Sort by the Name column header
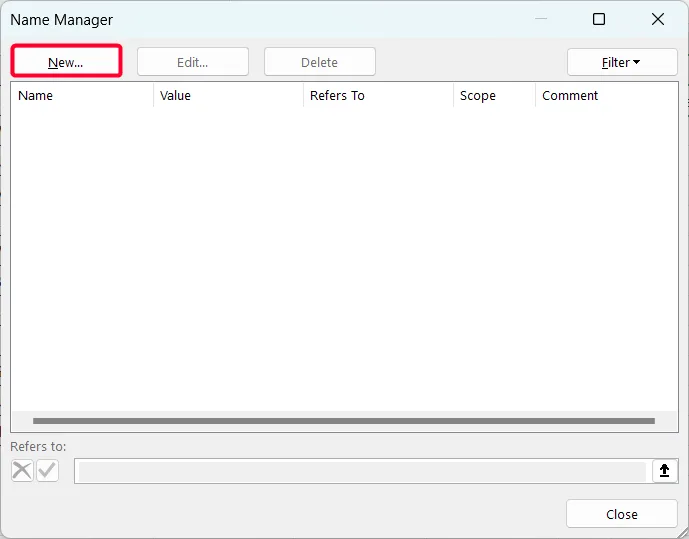This screenshot has height=539, width=689. 82,95
